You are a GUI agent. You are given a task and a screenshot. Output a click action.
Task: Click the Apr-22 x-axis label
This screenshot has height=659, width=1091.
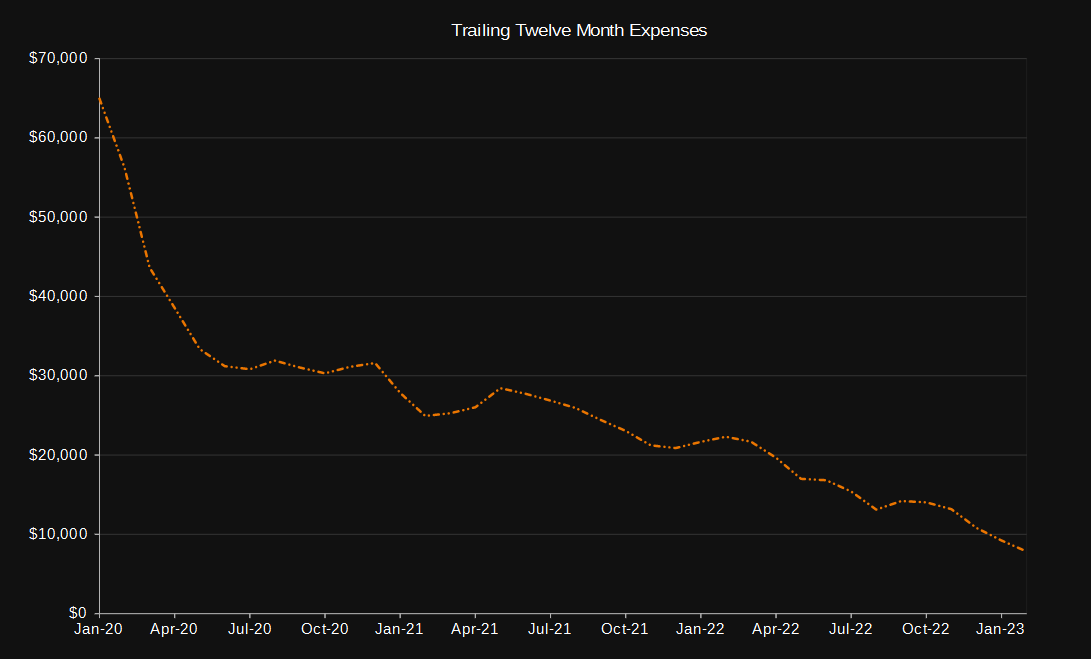(x=776, y=629)
